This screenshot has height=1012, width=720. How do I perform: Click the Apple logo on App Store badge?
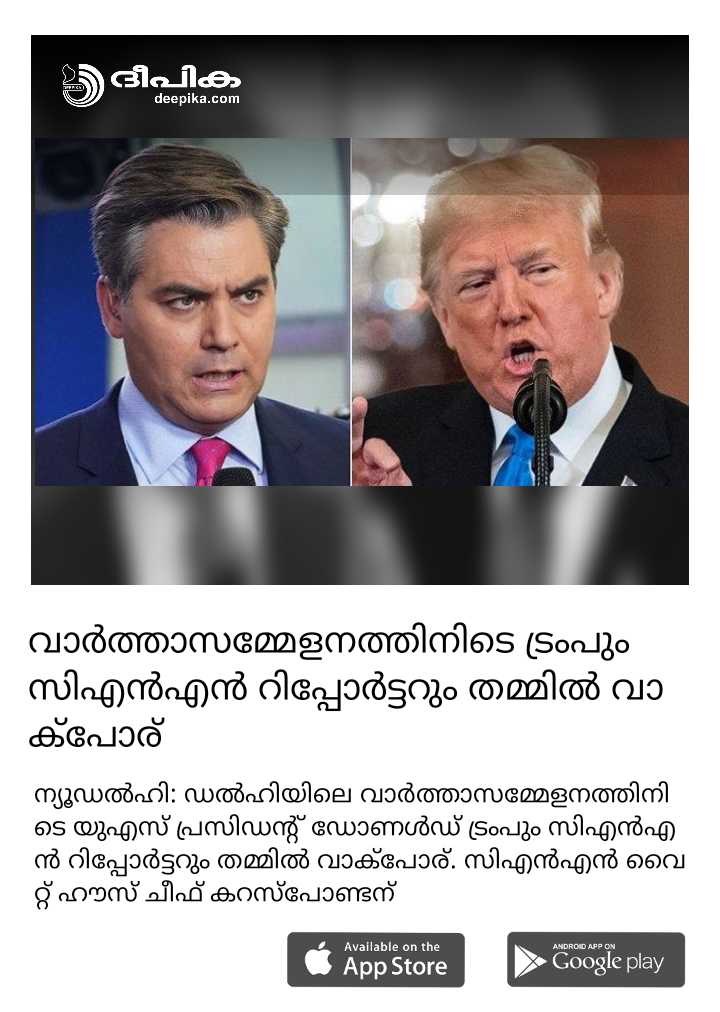318,959
